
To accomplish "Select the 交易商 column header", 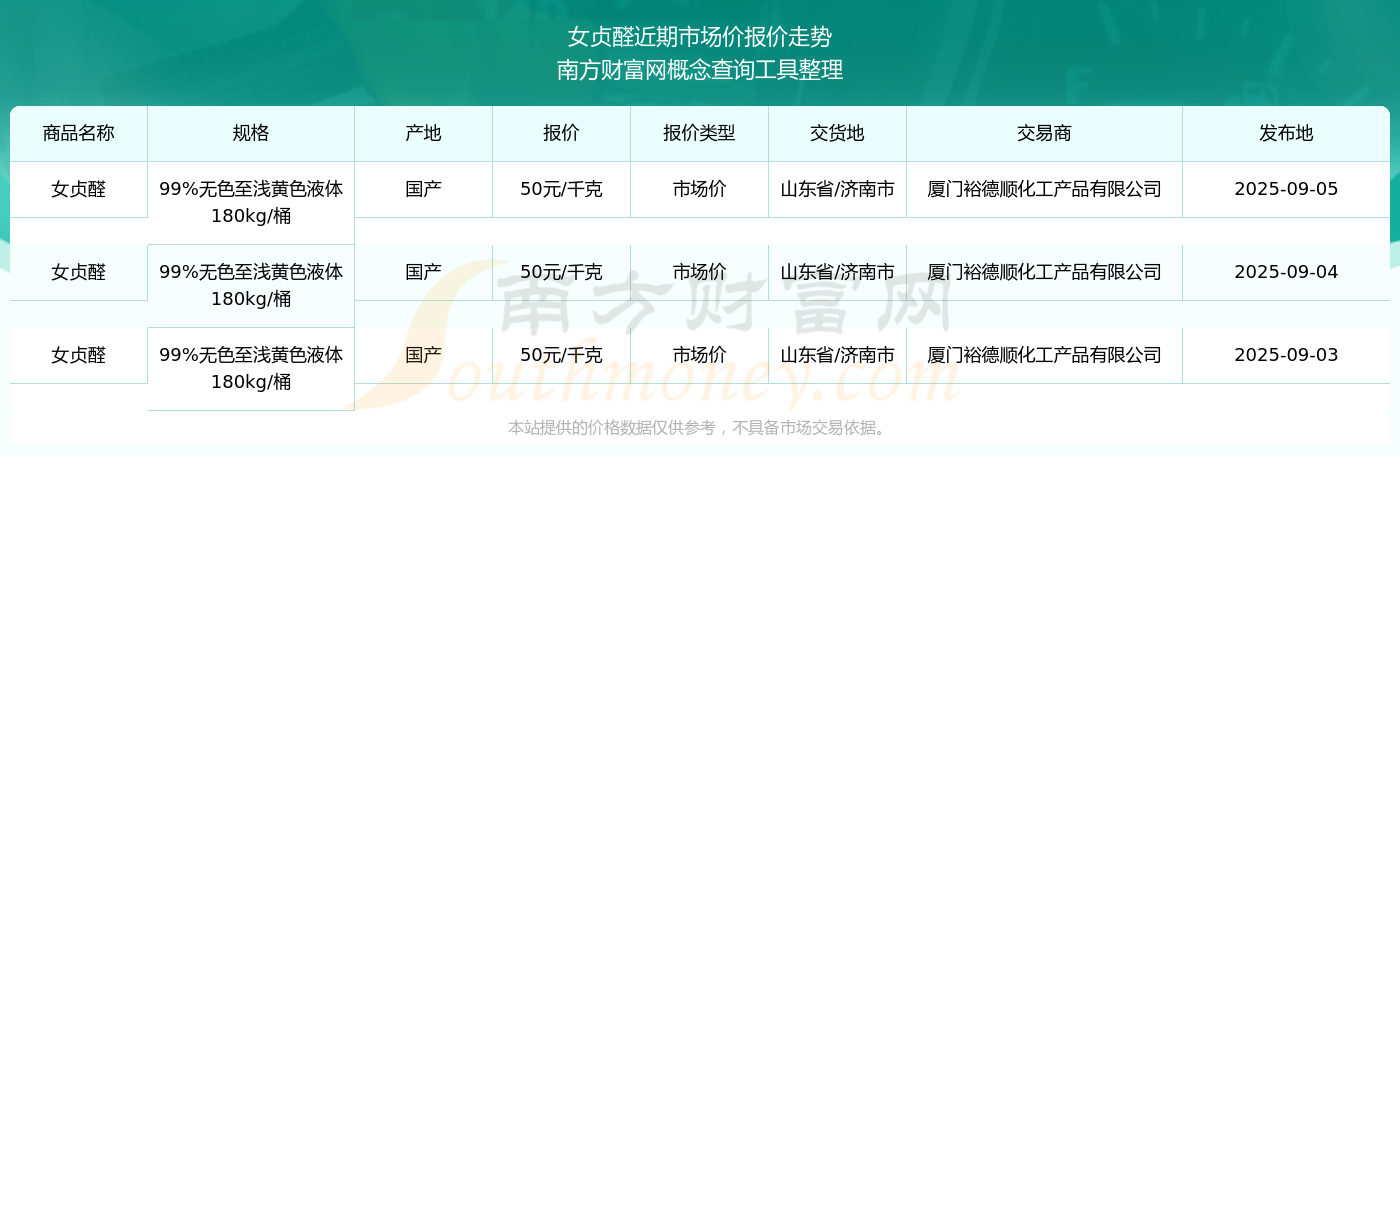I will click(1044, 133).
